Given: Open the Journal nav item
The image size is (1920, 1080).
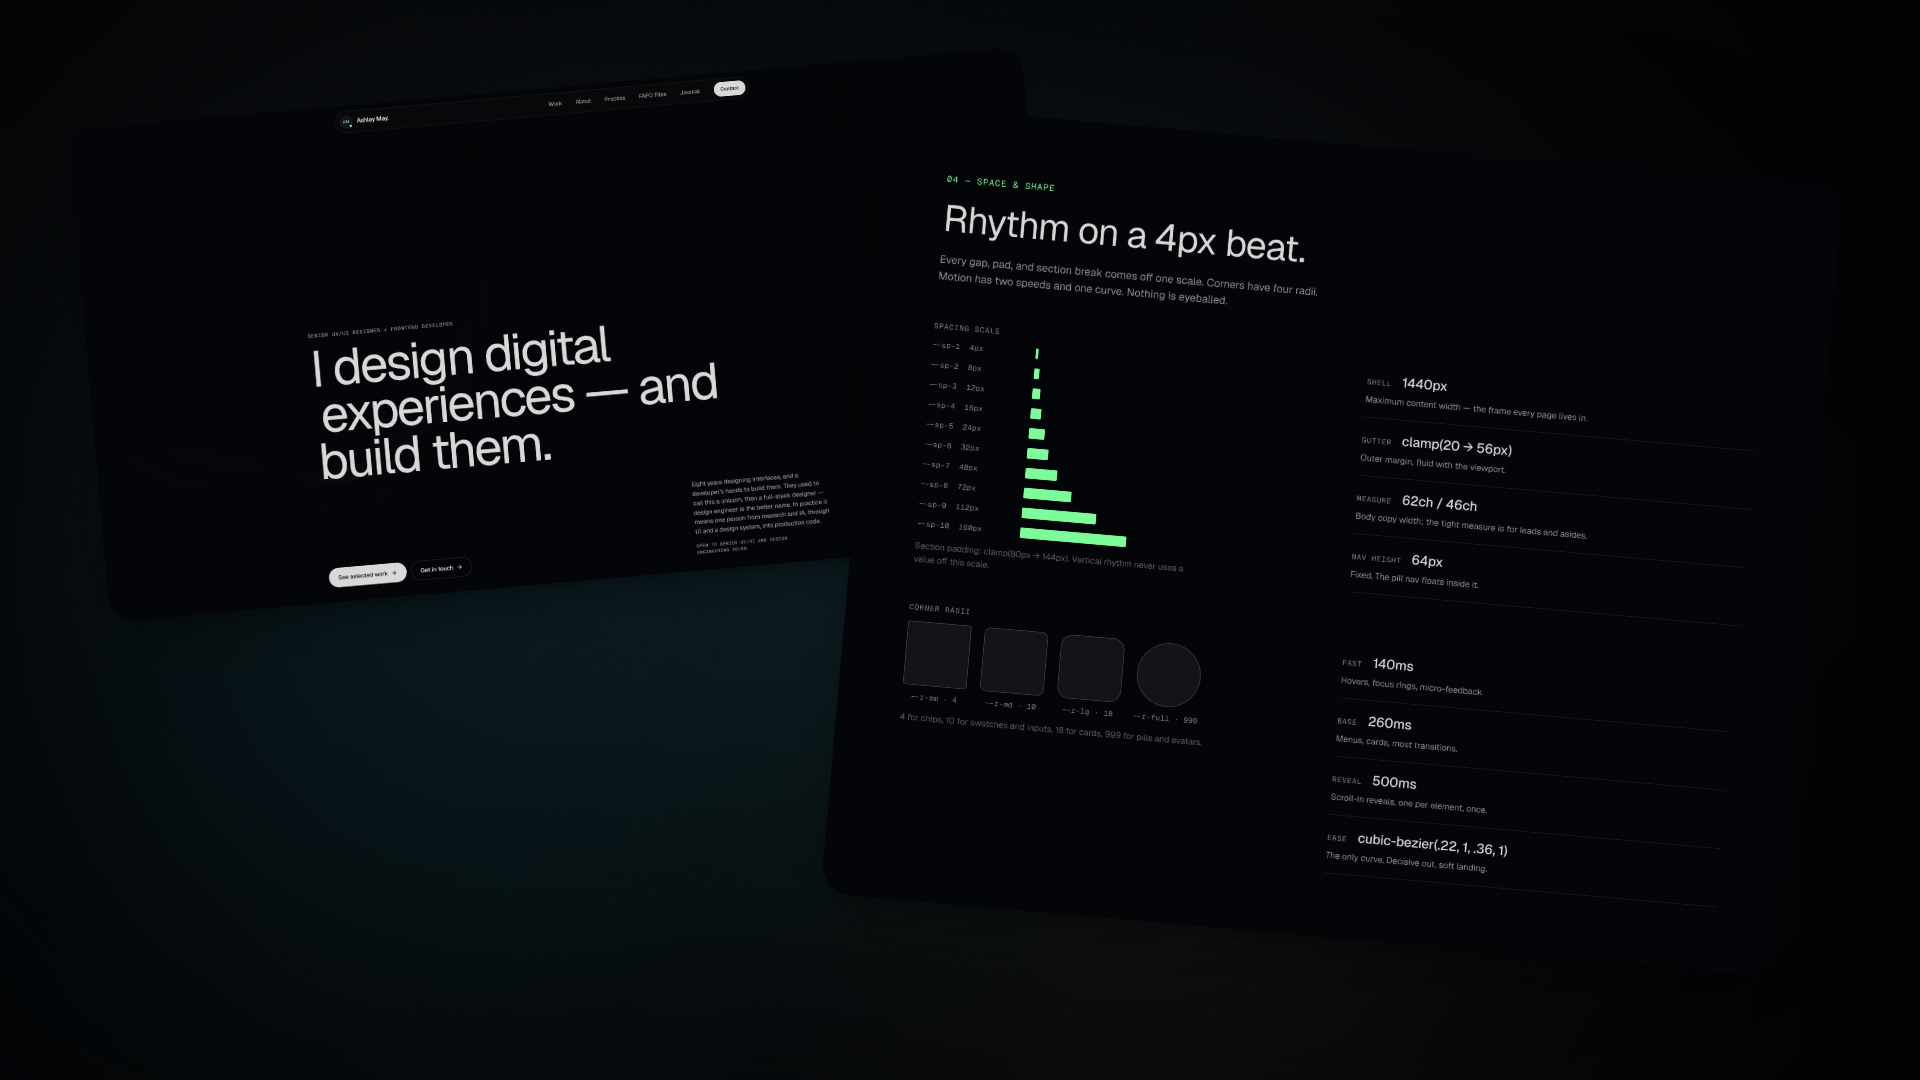Looking at the screenshot, I should pyautogui.click(x=690, y=92).
